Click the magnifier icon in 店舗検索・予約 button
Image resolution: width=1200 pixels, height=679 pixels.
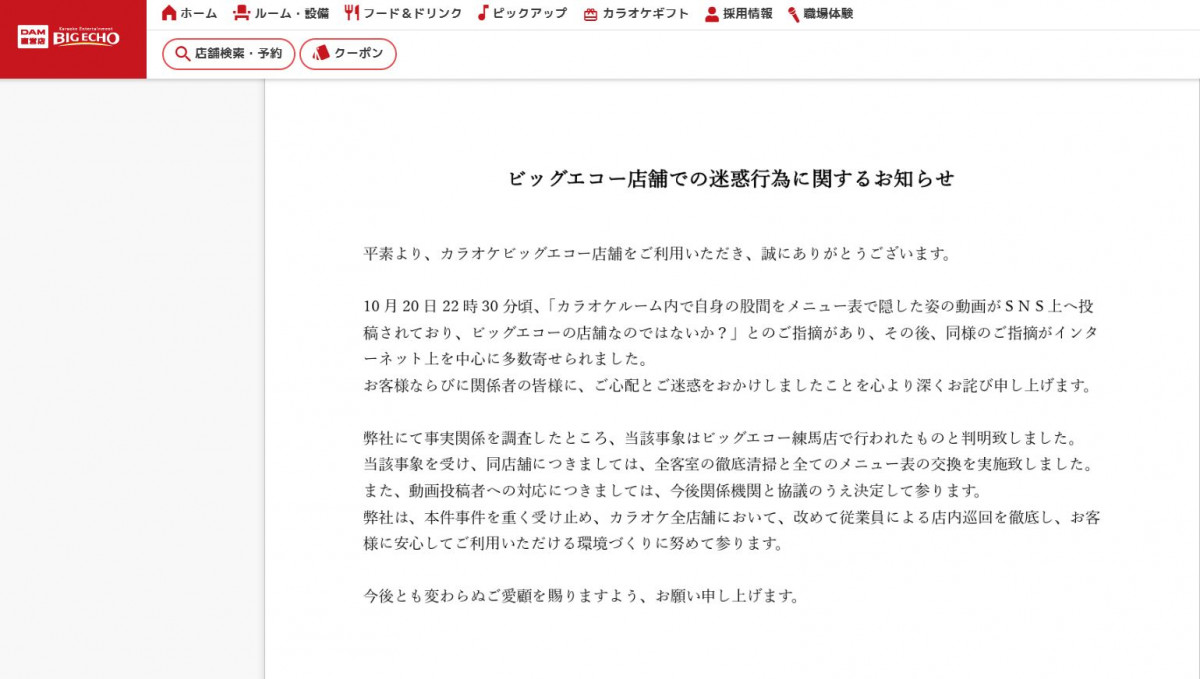(181, 54)
